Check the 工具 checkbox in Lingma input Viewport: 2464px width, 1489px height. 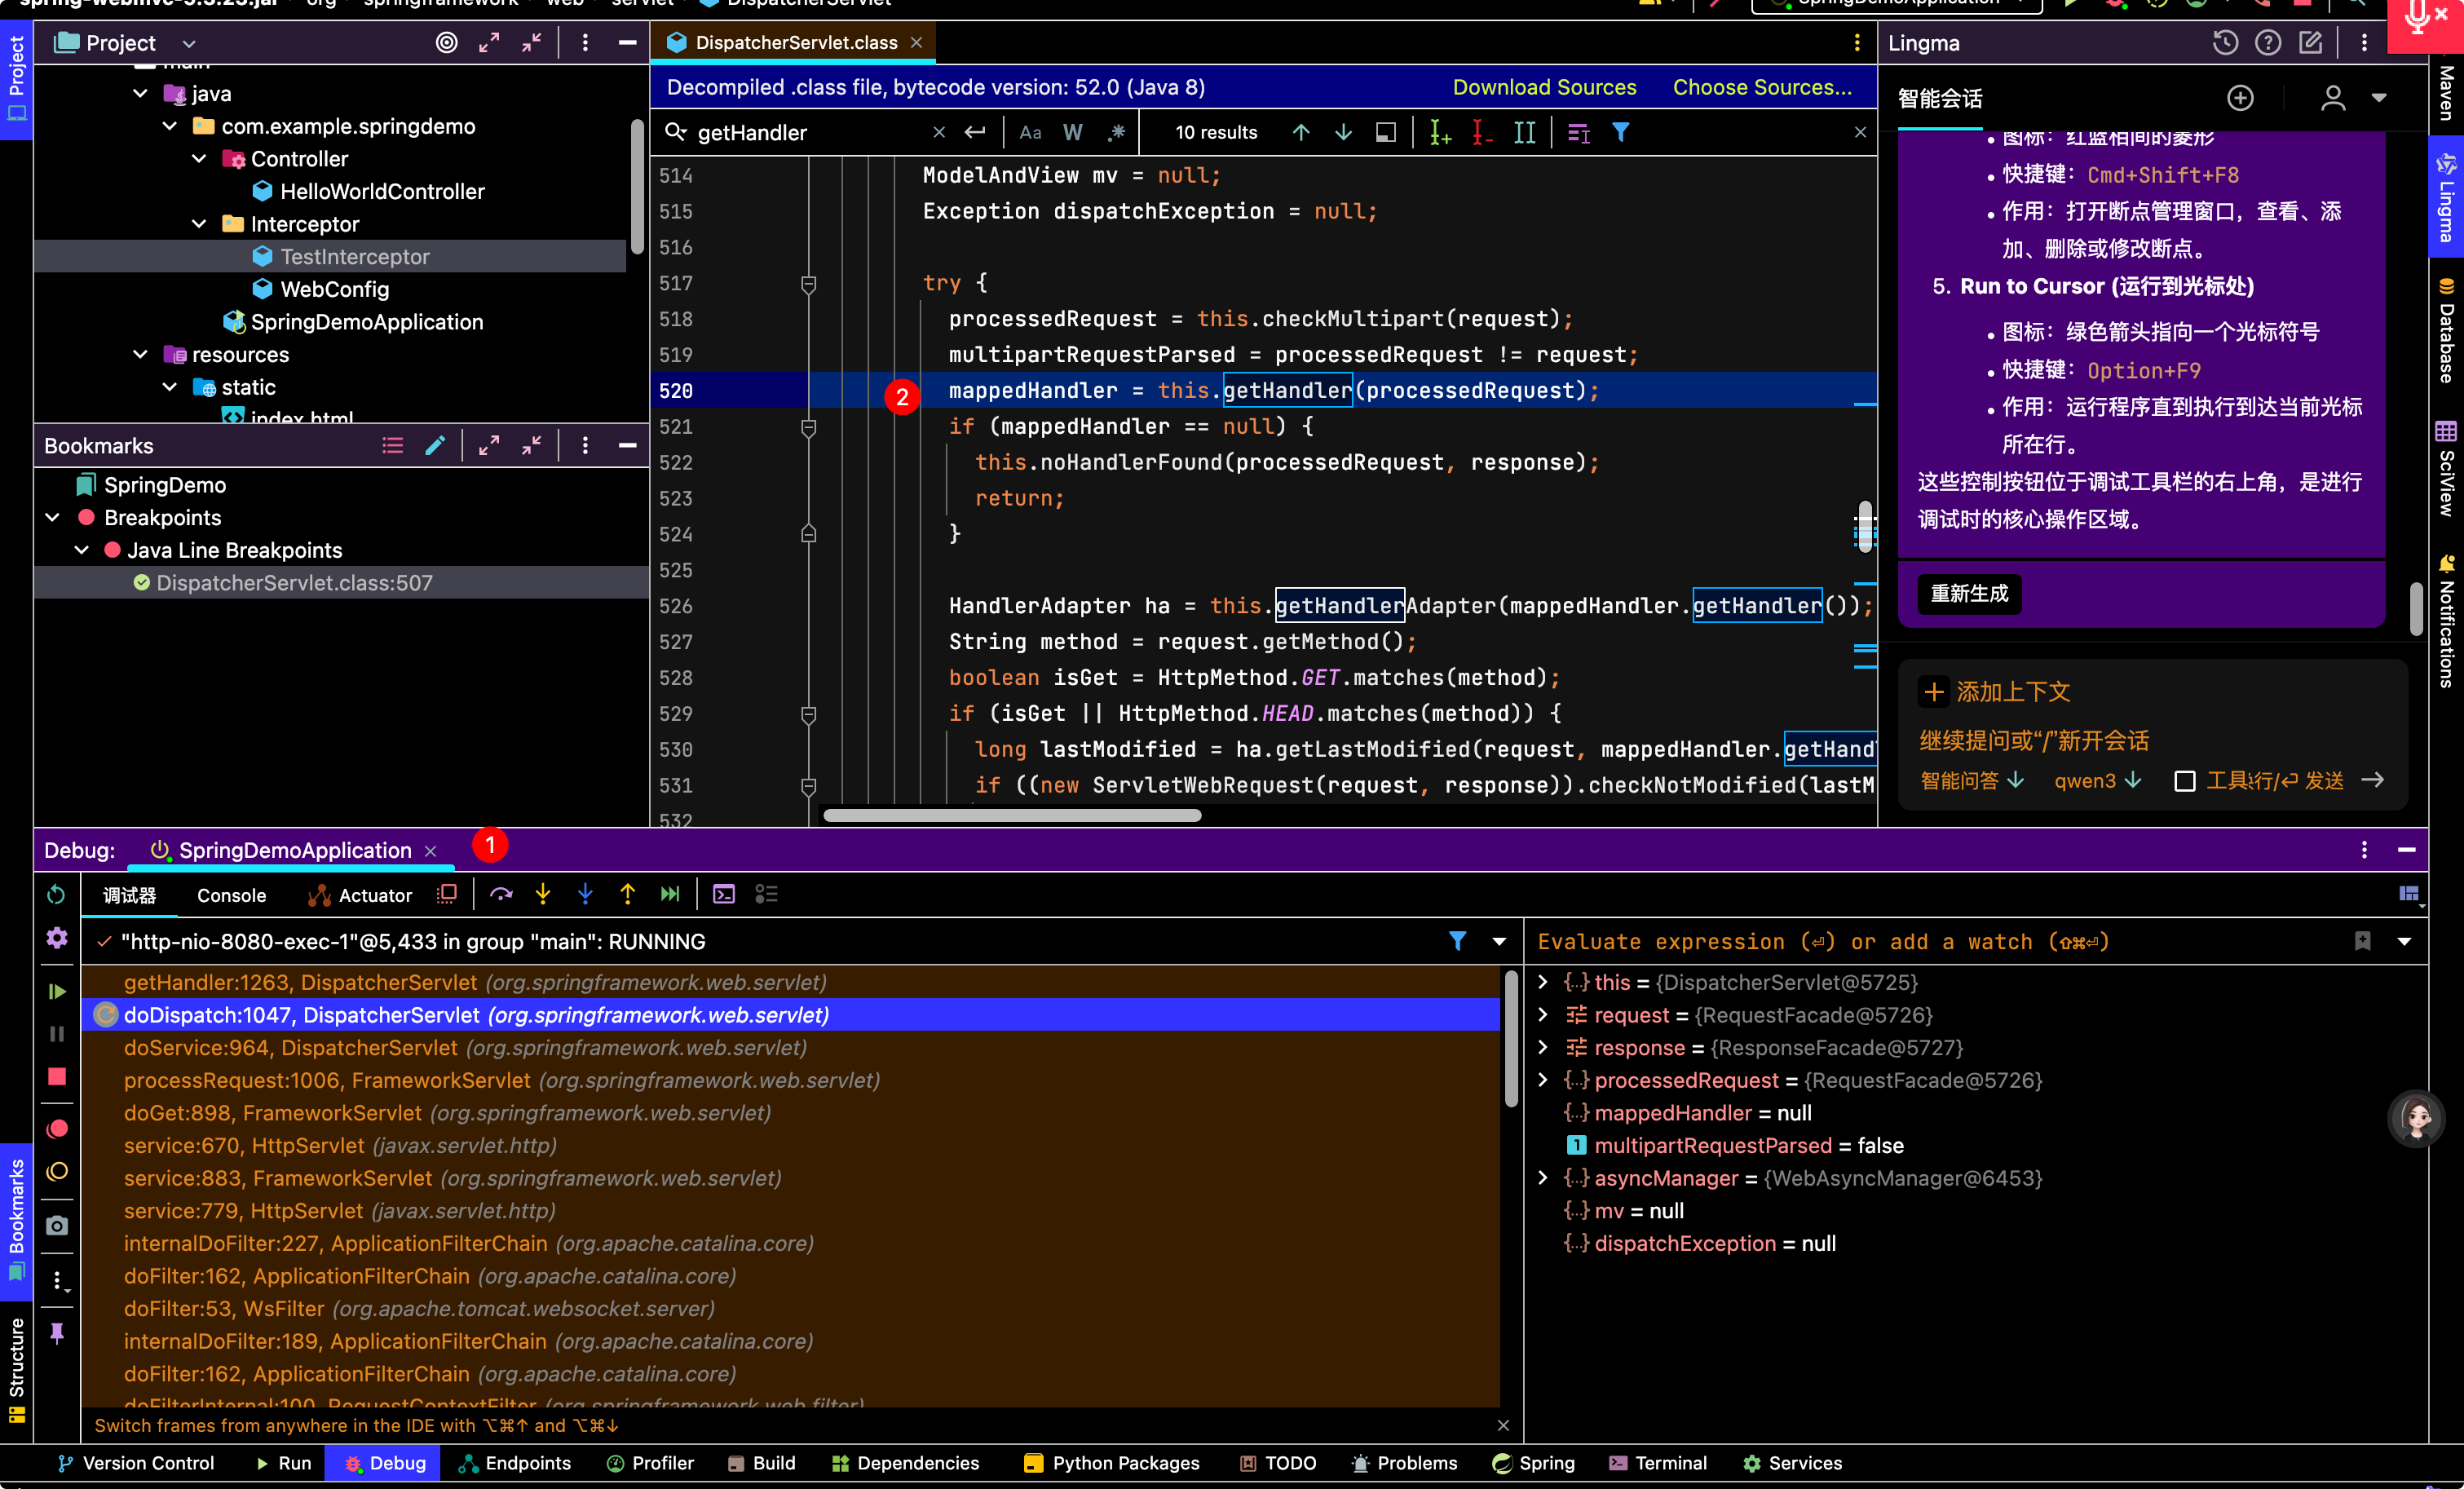coord(2185,781)
